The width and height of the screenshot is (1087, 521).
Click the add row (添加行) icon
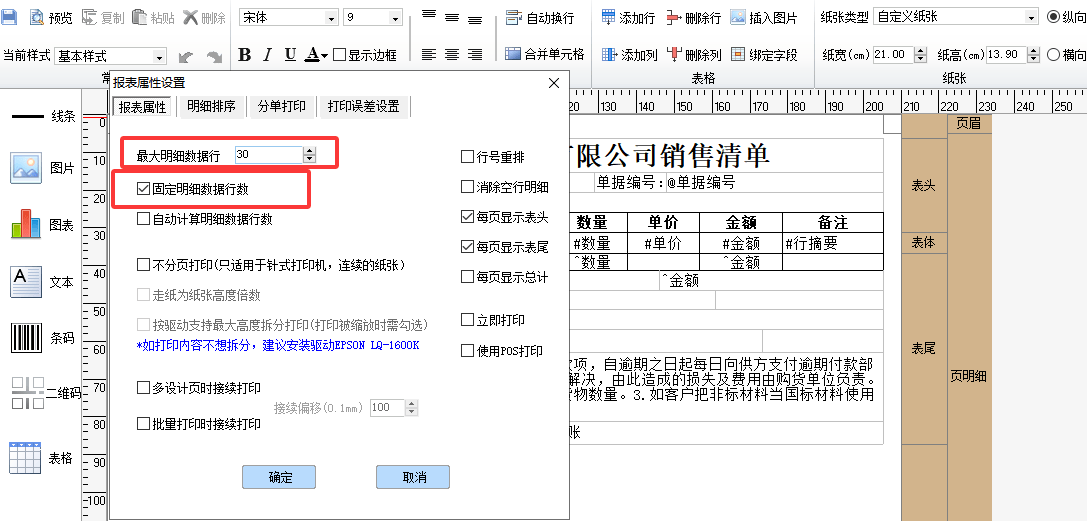point(609,18)
